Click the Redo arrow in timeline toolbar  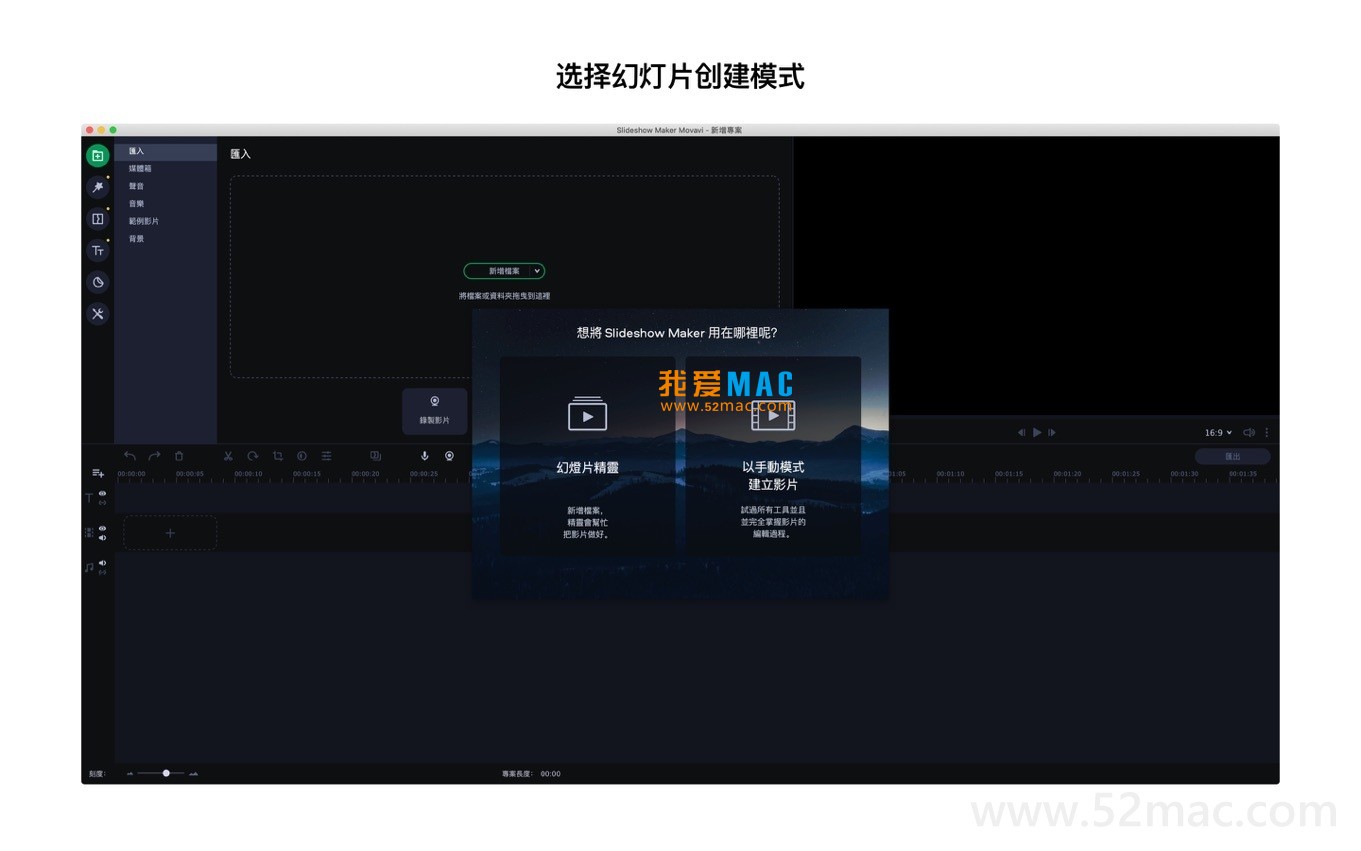pos(154,456)
